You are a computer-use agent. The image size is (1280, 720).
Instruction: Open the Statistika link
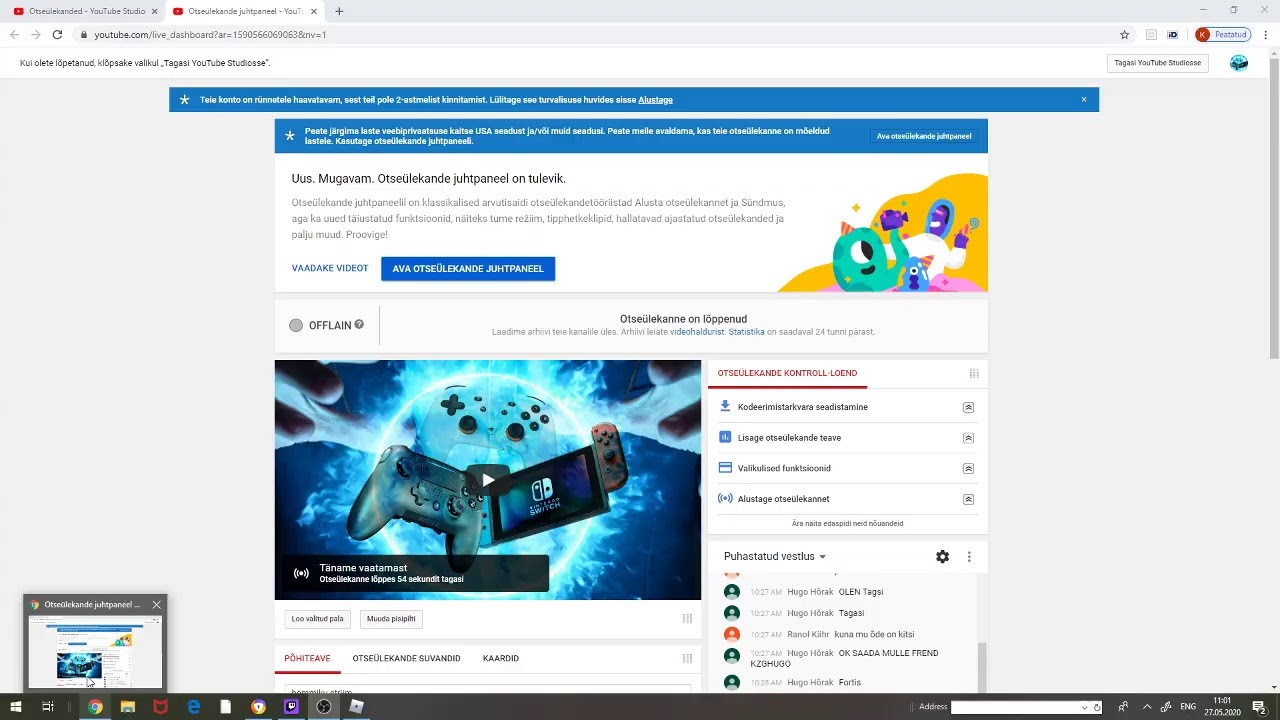click(x=746, y=332)
